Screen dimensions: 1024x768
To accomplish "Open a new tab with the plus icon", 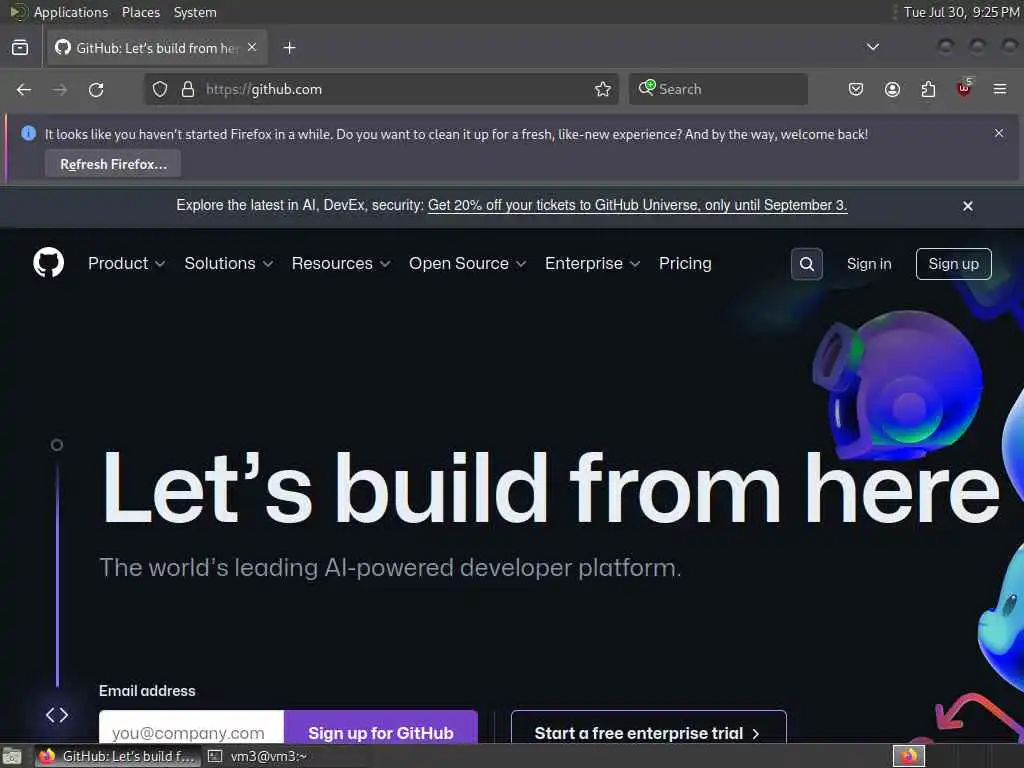I will click(x=289, y=48).
